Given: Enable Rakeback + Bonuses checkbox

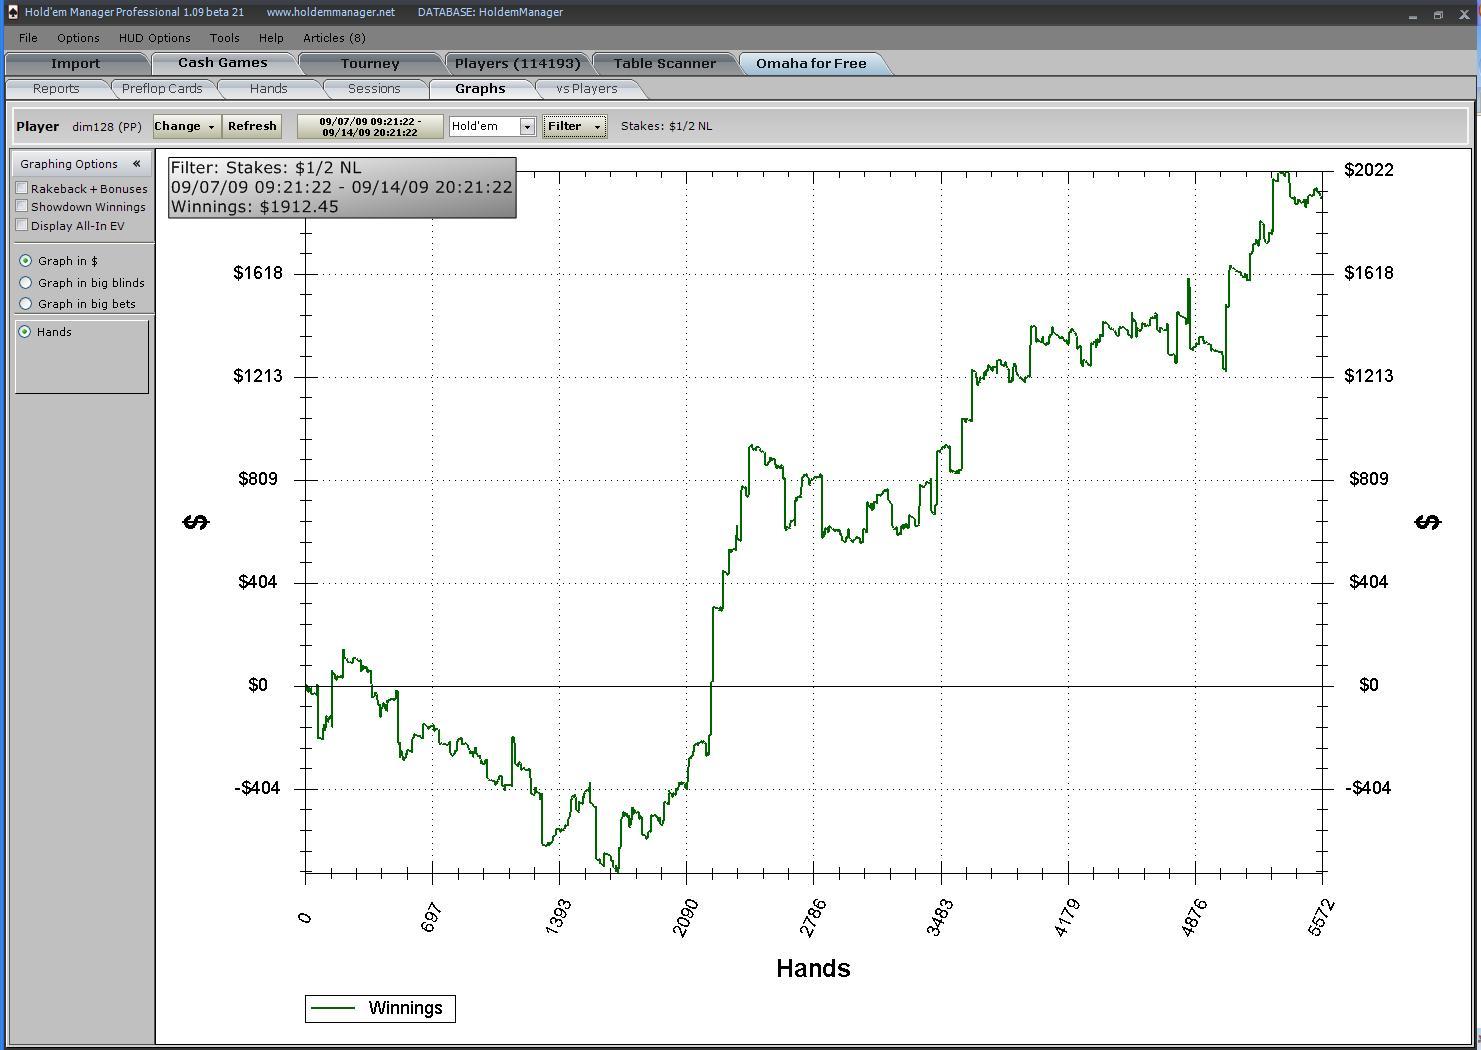Looking at the screenshot, I should (x=22, y=188).
